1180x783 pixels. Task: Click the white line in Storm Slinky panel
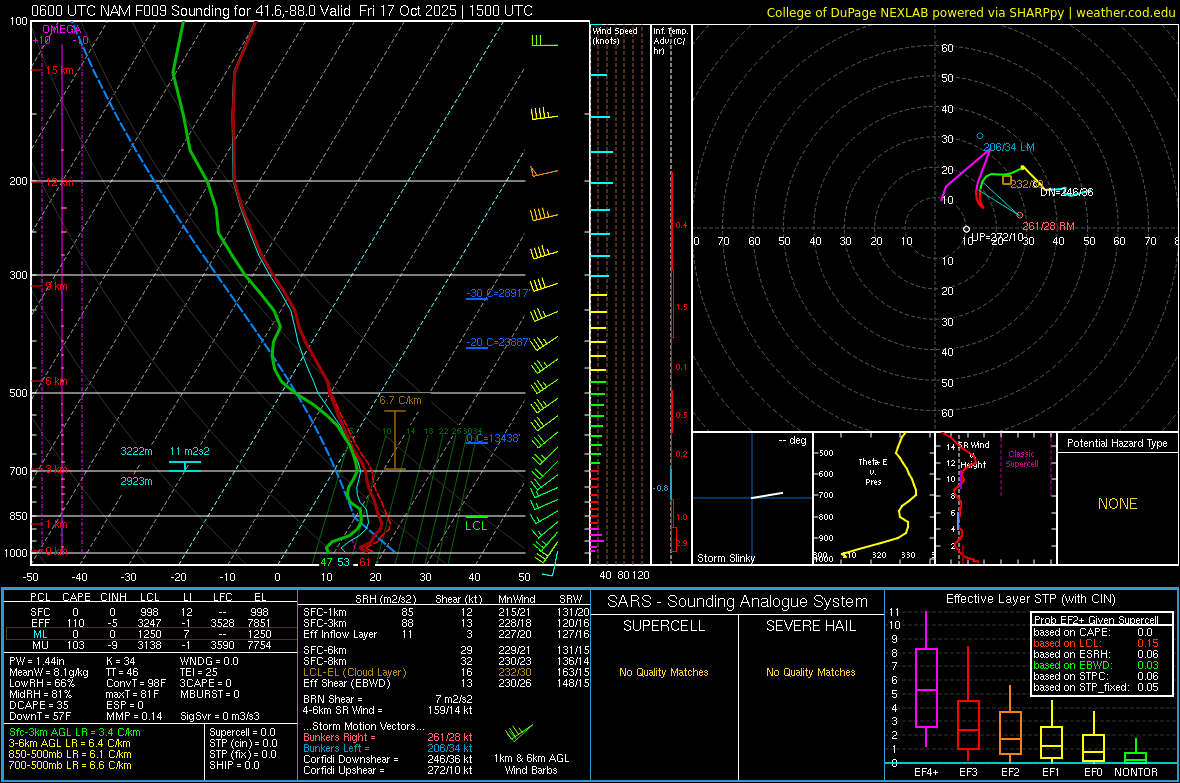coord(767,495)
